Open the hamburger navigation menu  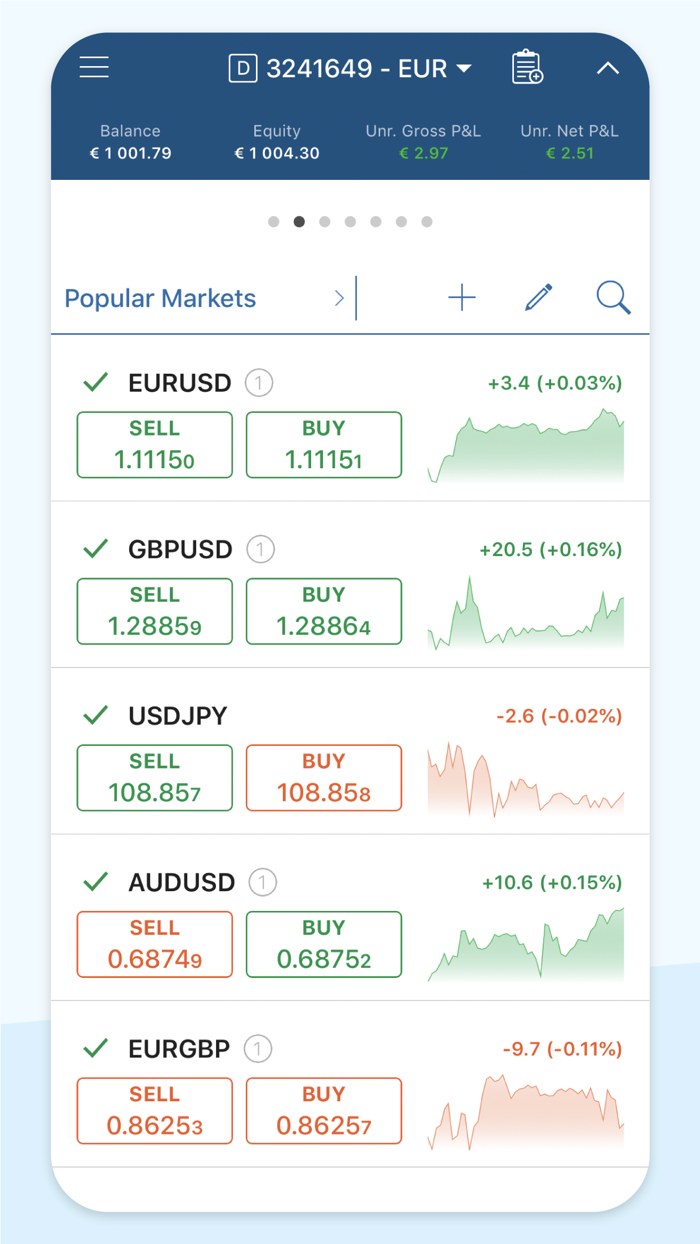(x=94, y=67)
